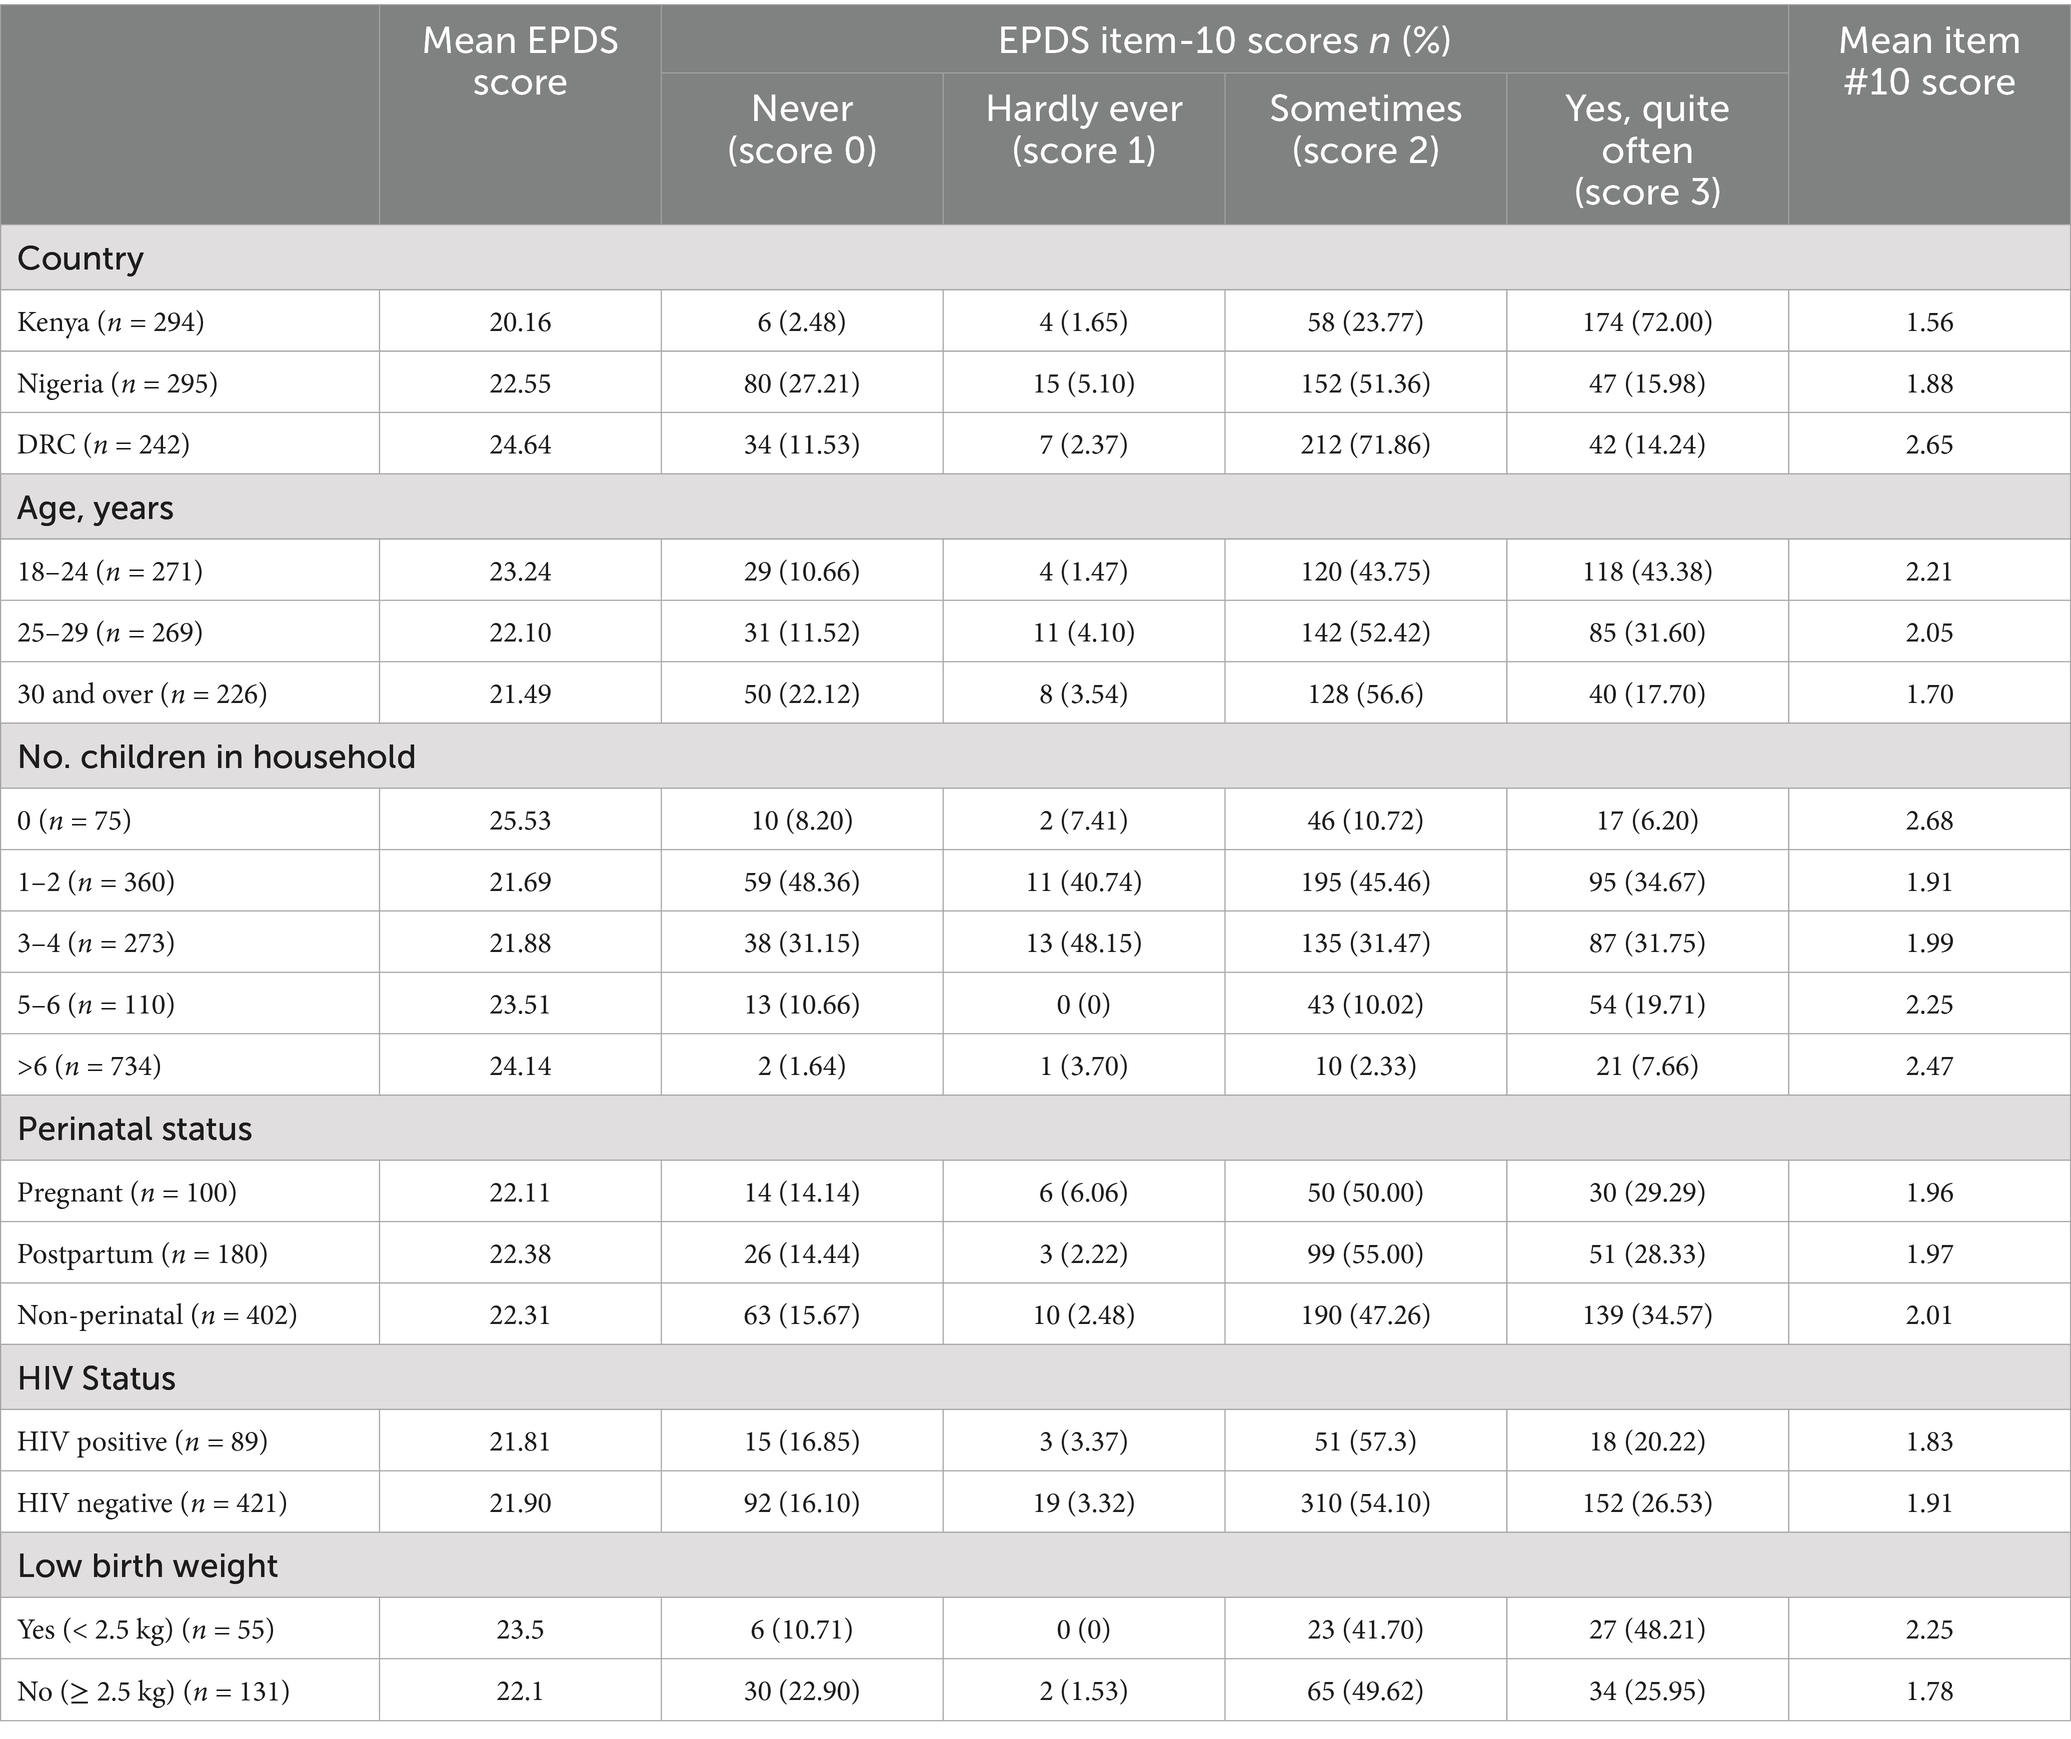
Task: Select the Hardly ever (score 1) header
Action: click(x=1084, y=129)
